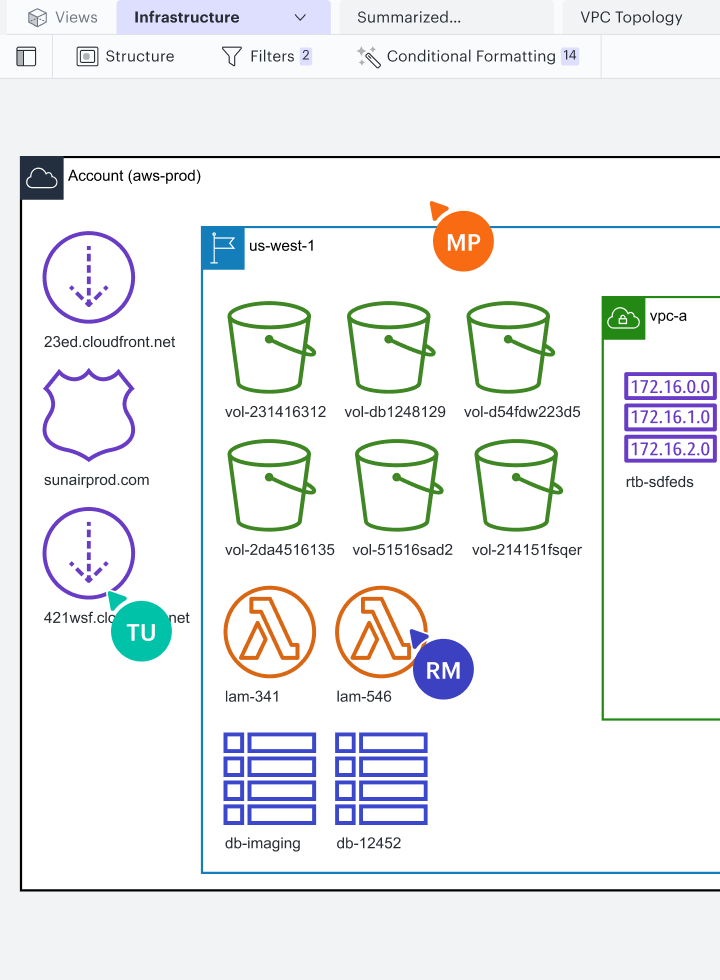720x980 pixels.
Task: Open Conditional Formatting rules
Action: [468, 57]
